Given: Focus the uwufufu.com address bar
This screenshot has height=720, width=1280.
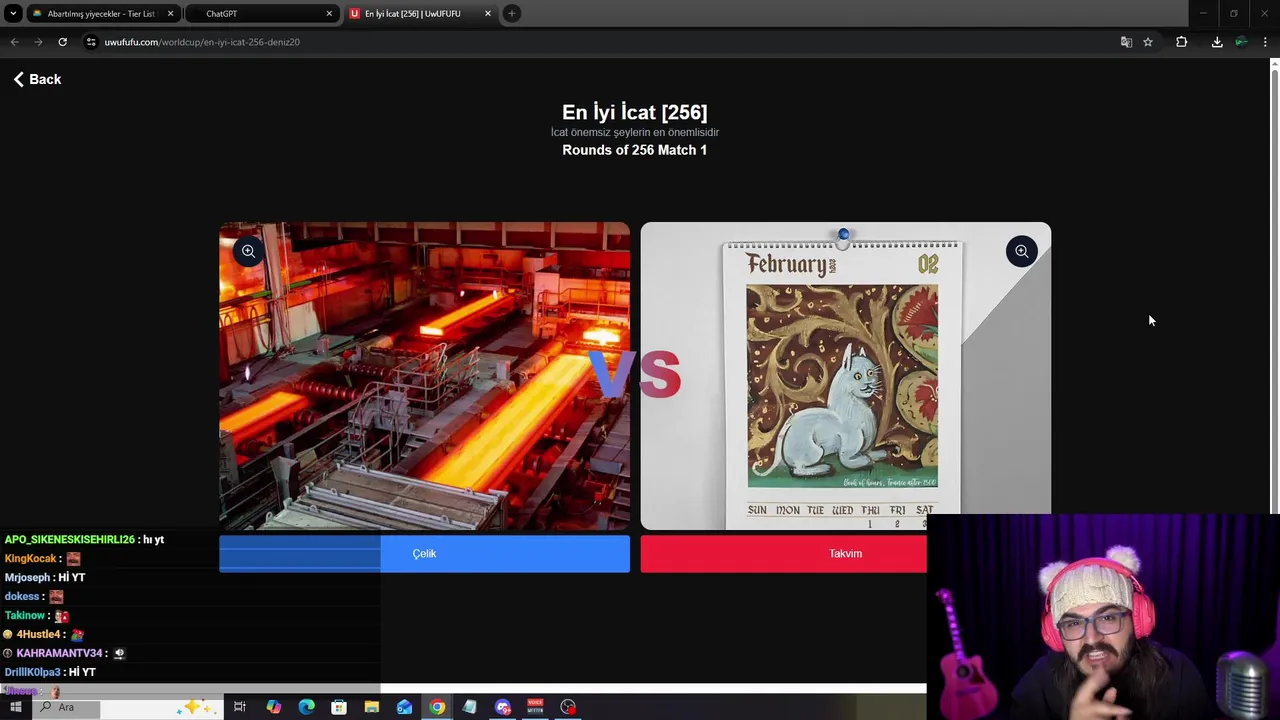Looking at the screenshot, I should (x=600, y=42).
